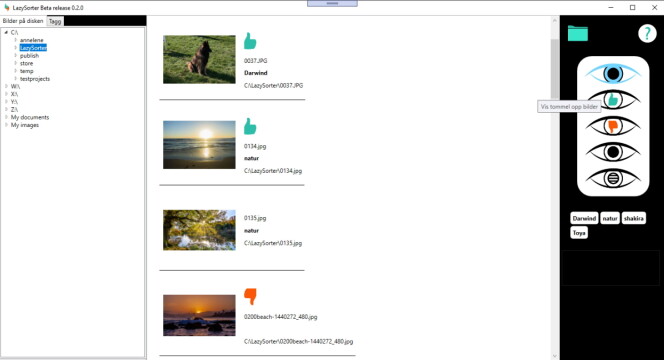Image resolution: width=664 pixels, height=360 pixels.
Task: Select the store folder
Action: [26, 63]
